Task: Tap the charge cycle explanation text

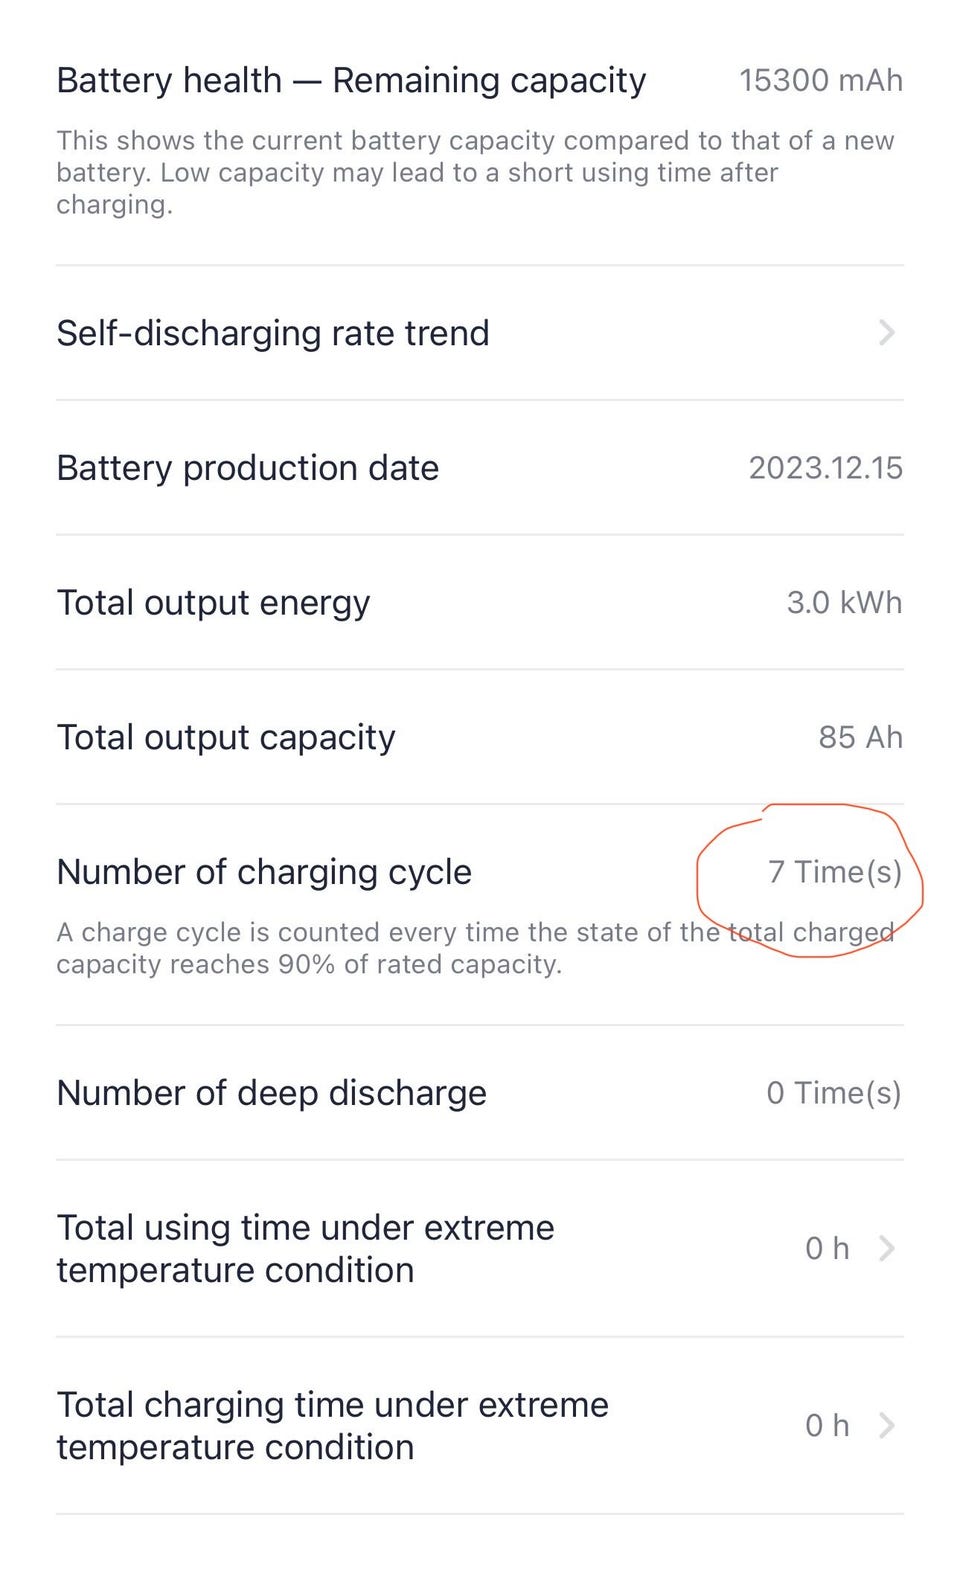Action: tap(475, 948)
